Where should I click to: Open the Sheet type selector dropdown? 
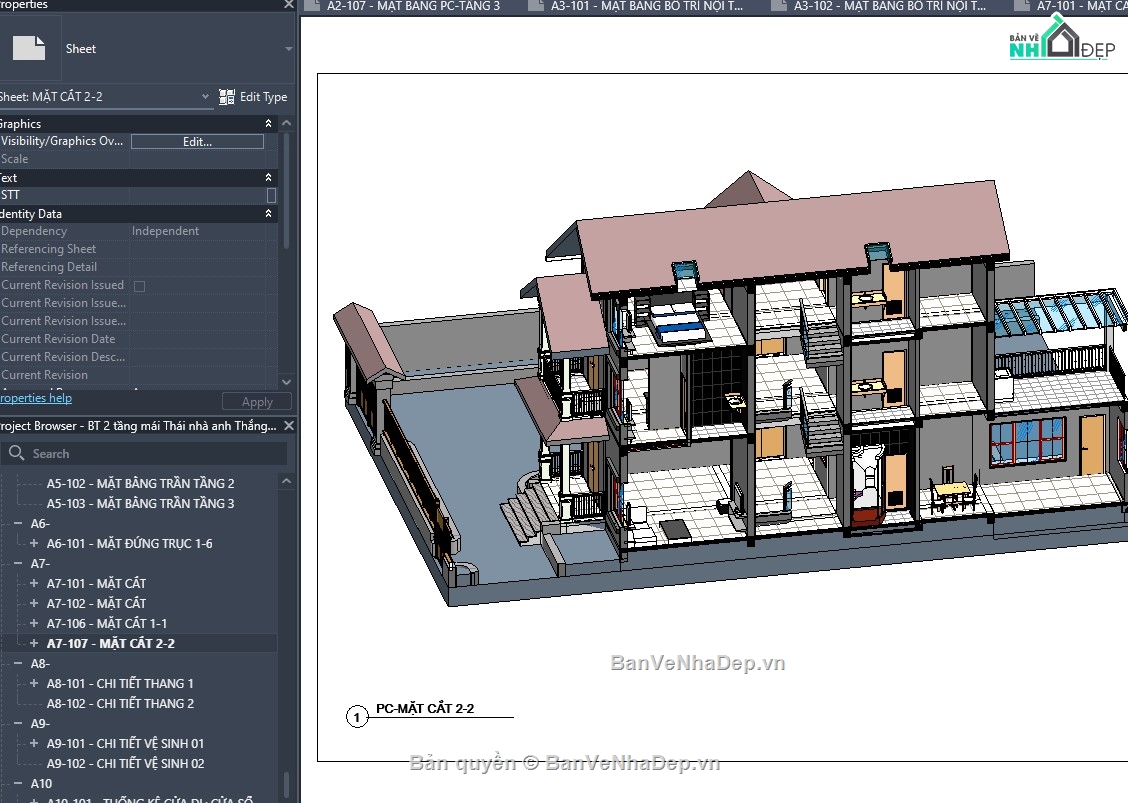pos(288,49)
